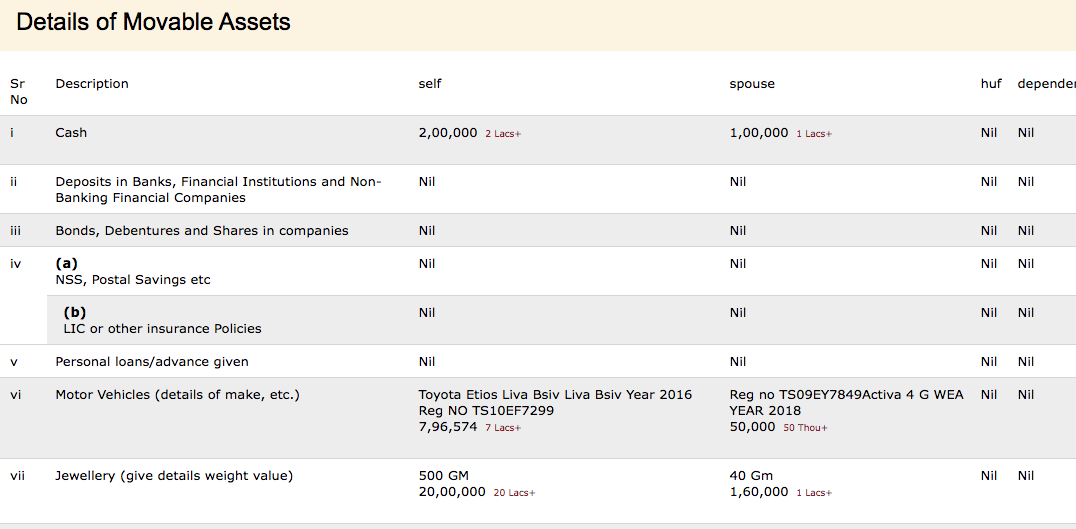This screenshot has width=1076, height=529.
Task: Click the red '2 Lacs+' tag
Action: pyautogui.click(x=503, y=134)
